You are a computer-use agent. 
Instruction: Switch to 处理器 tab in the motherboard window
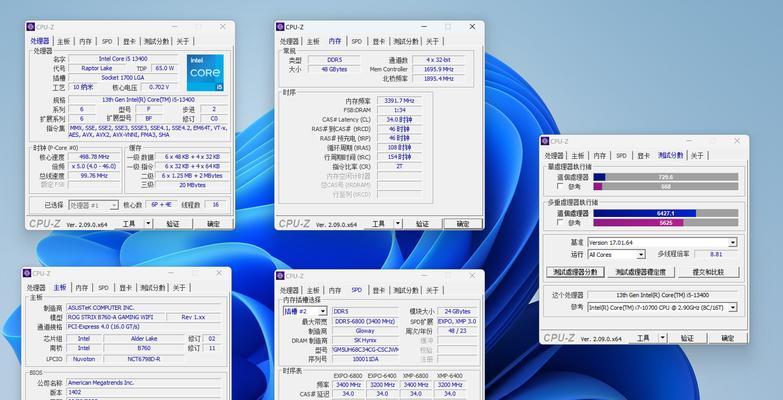36,288
